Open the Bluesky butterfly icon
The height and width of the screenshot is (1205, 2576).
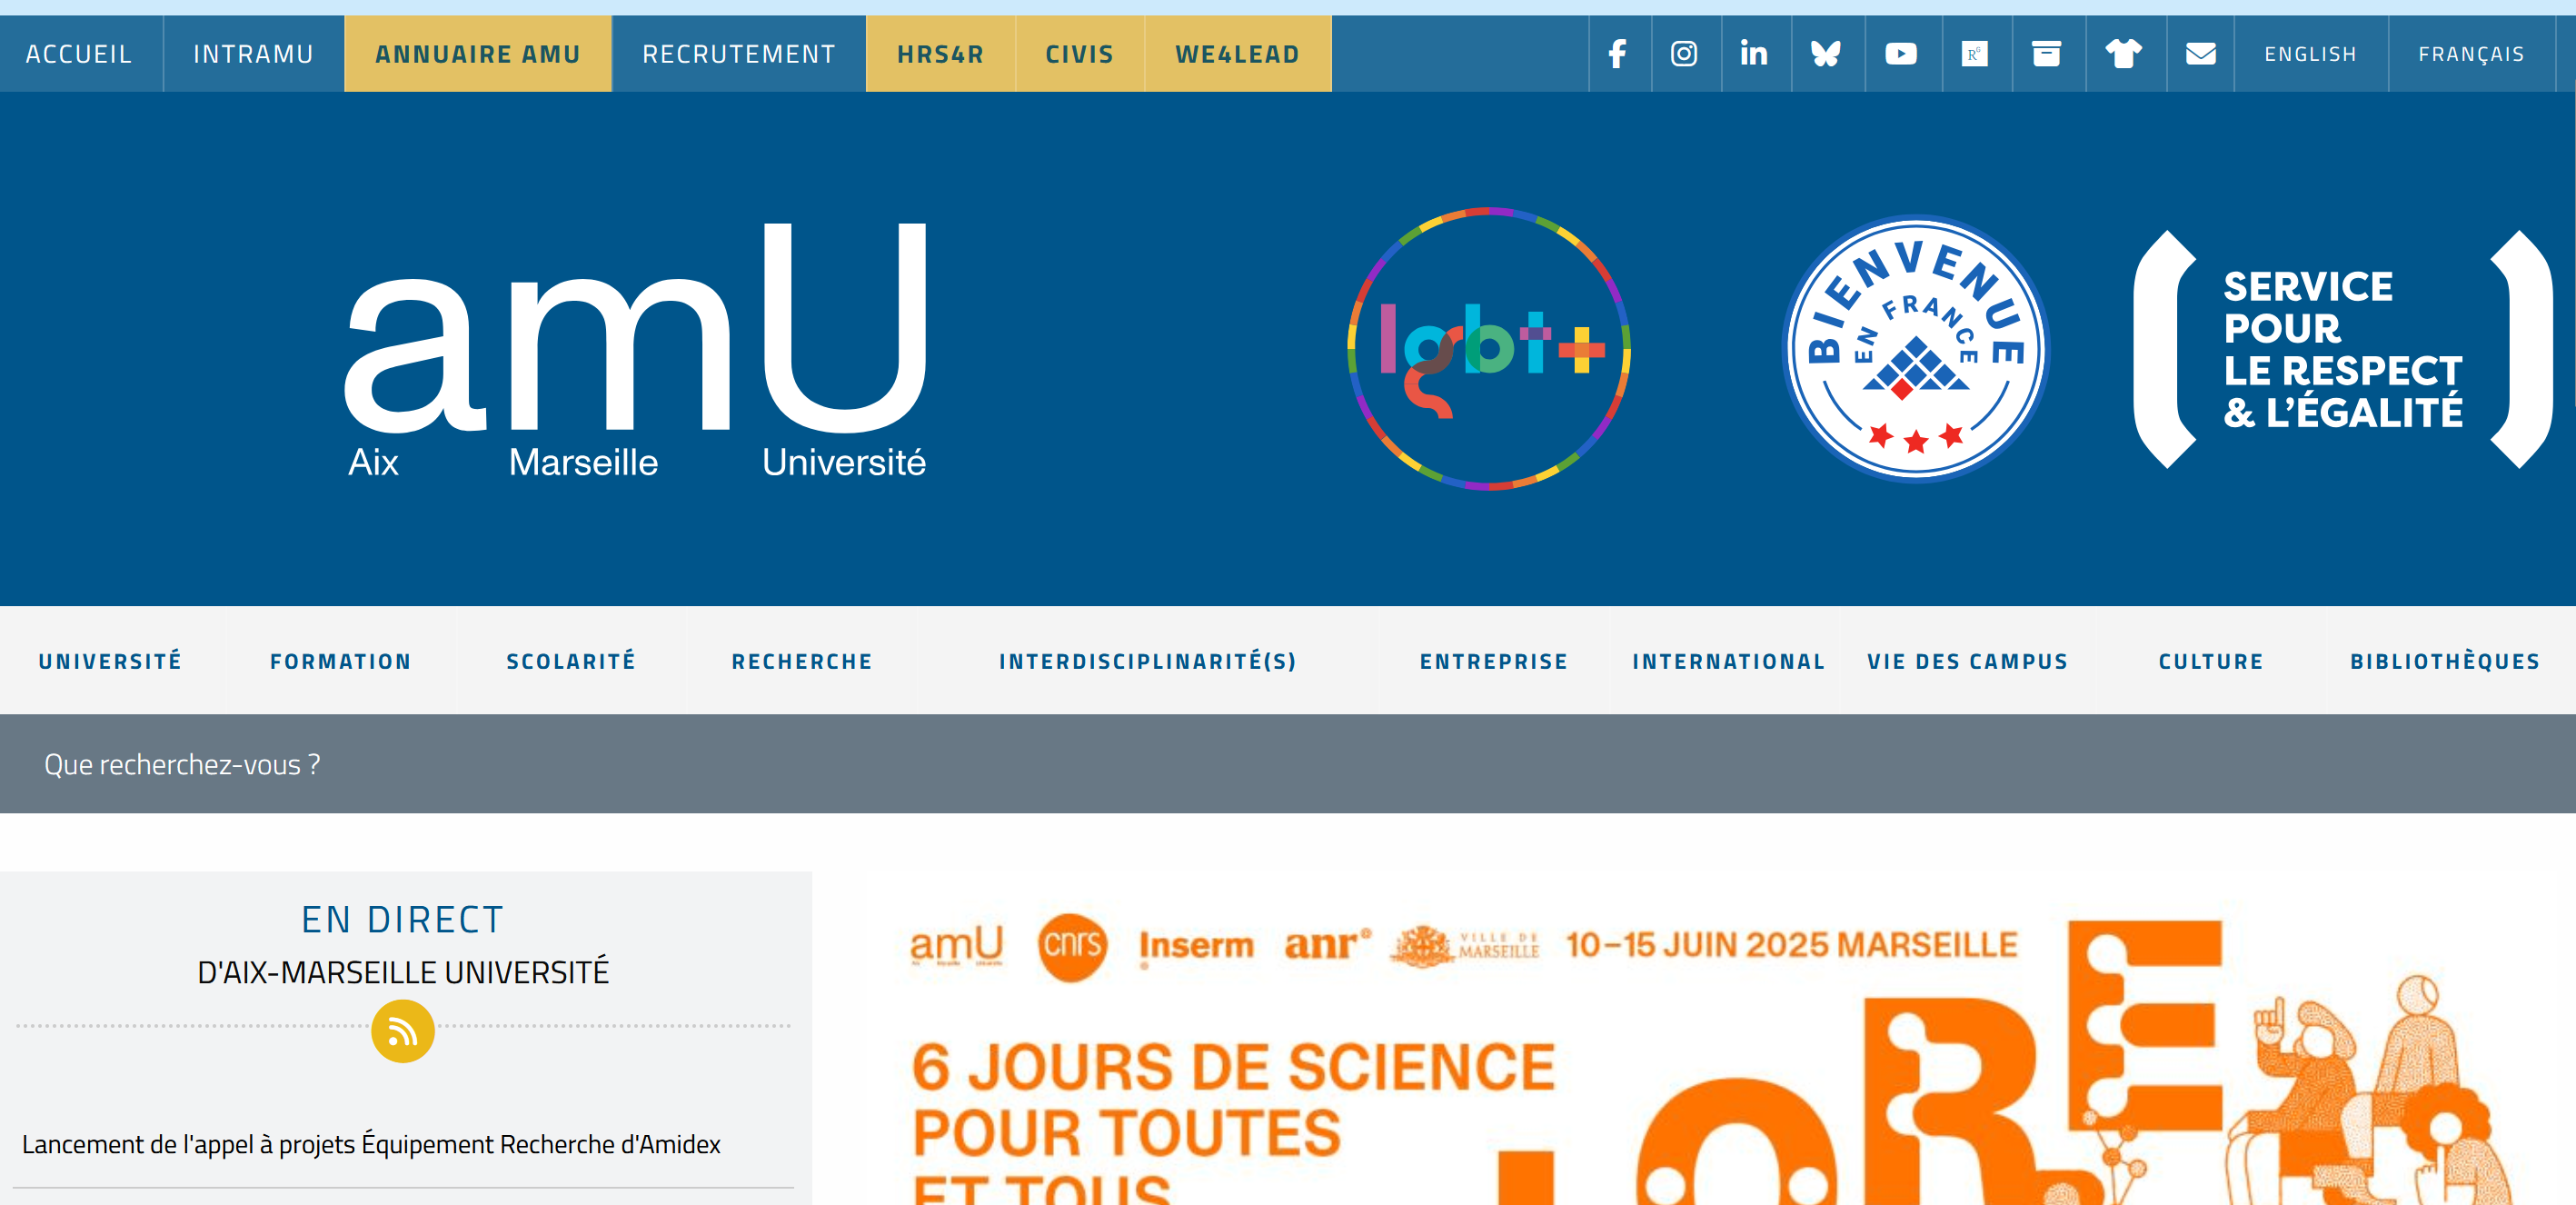tap(1826, 54)
